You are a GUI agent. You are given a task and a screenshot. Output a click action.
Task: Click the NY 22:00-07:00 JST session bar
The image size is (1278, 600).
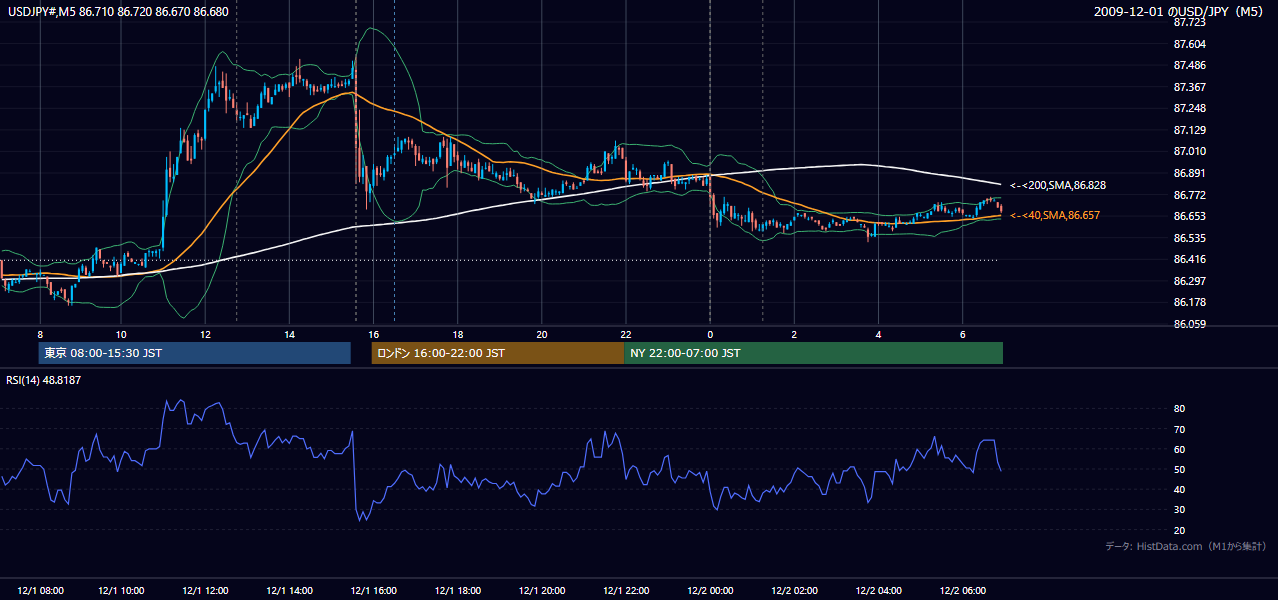click(x=813, y=353)
